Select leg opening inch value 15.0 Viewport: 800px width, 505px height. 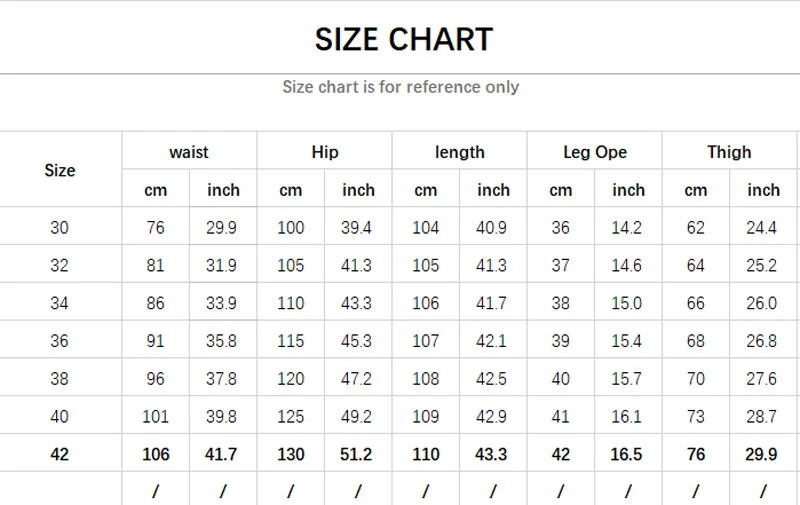[627, 304]
